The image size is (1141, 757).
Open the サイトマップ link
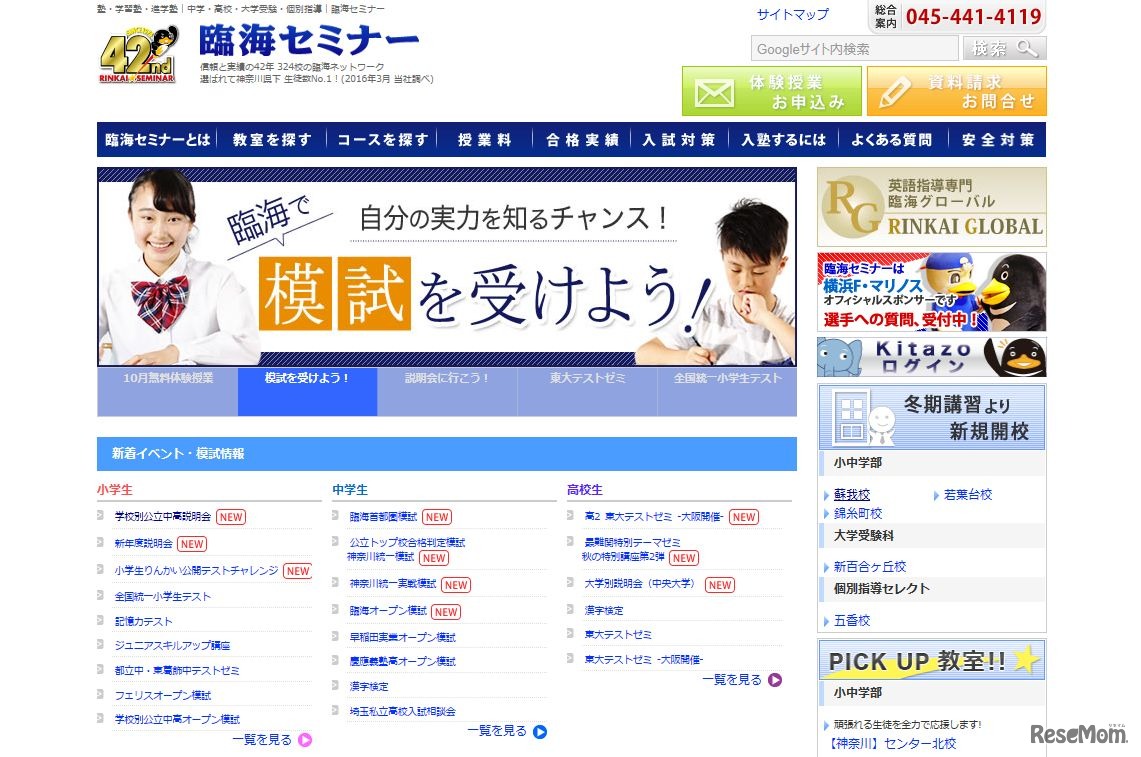792,15
